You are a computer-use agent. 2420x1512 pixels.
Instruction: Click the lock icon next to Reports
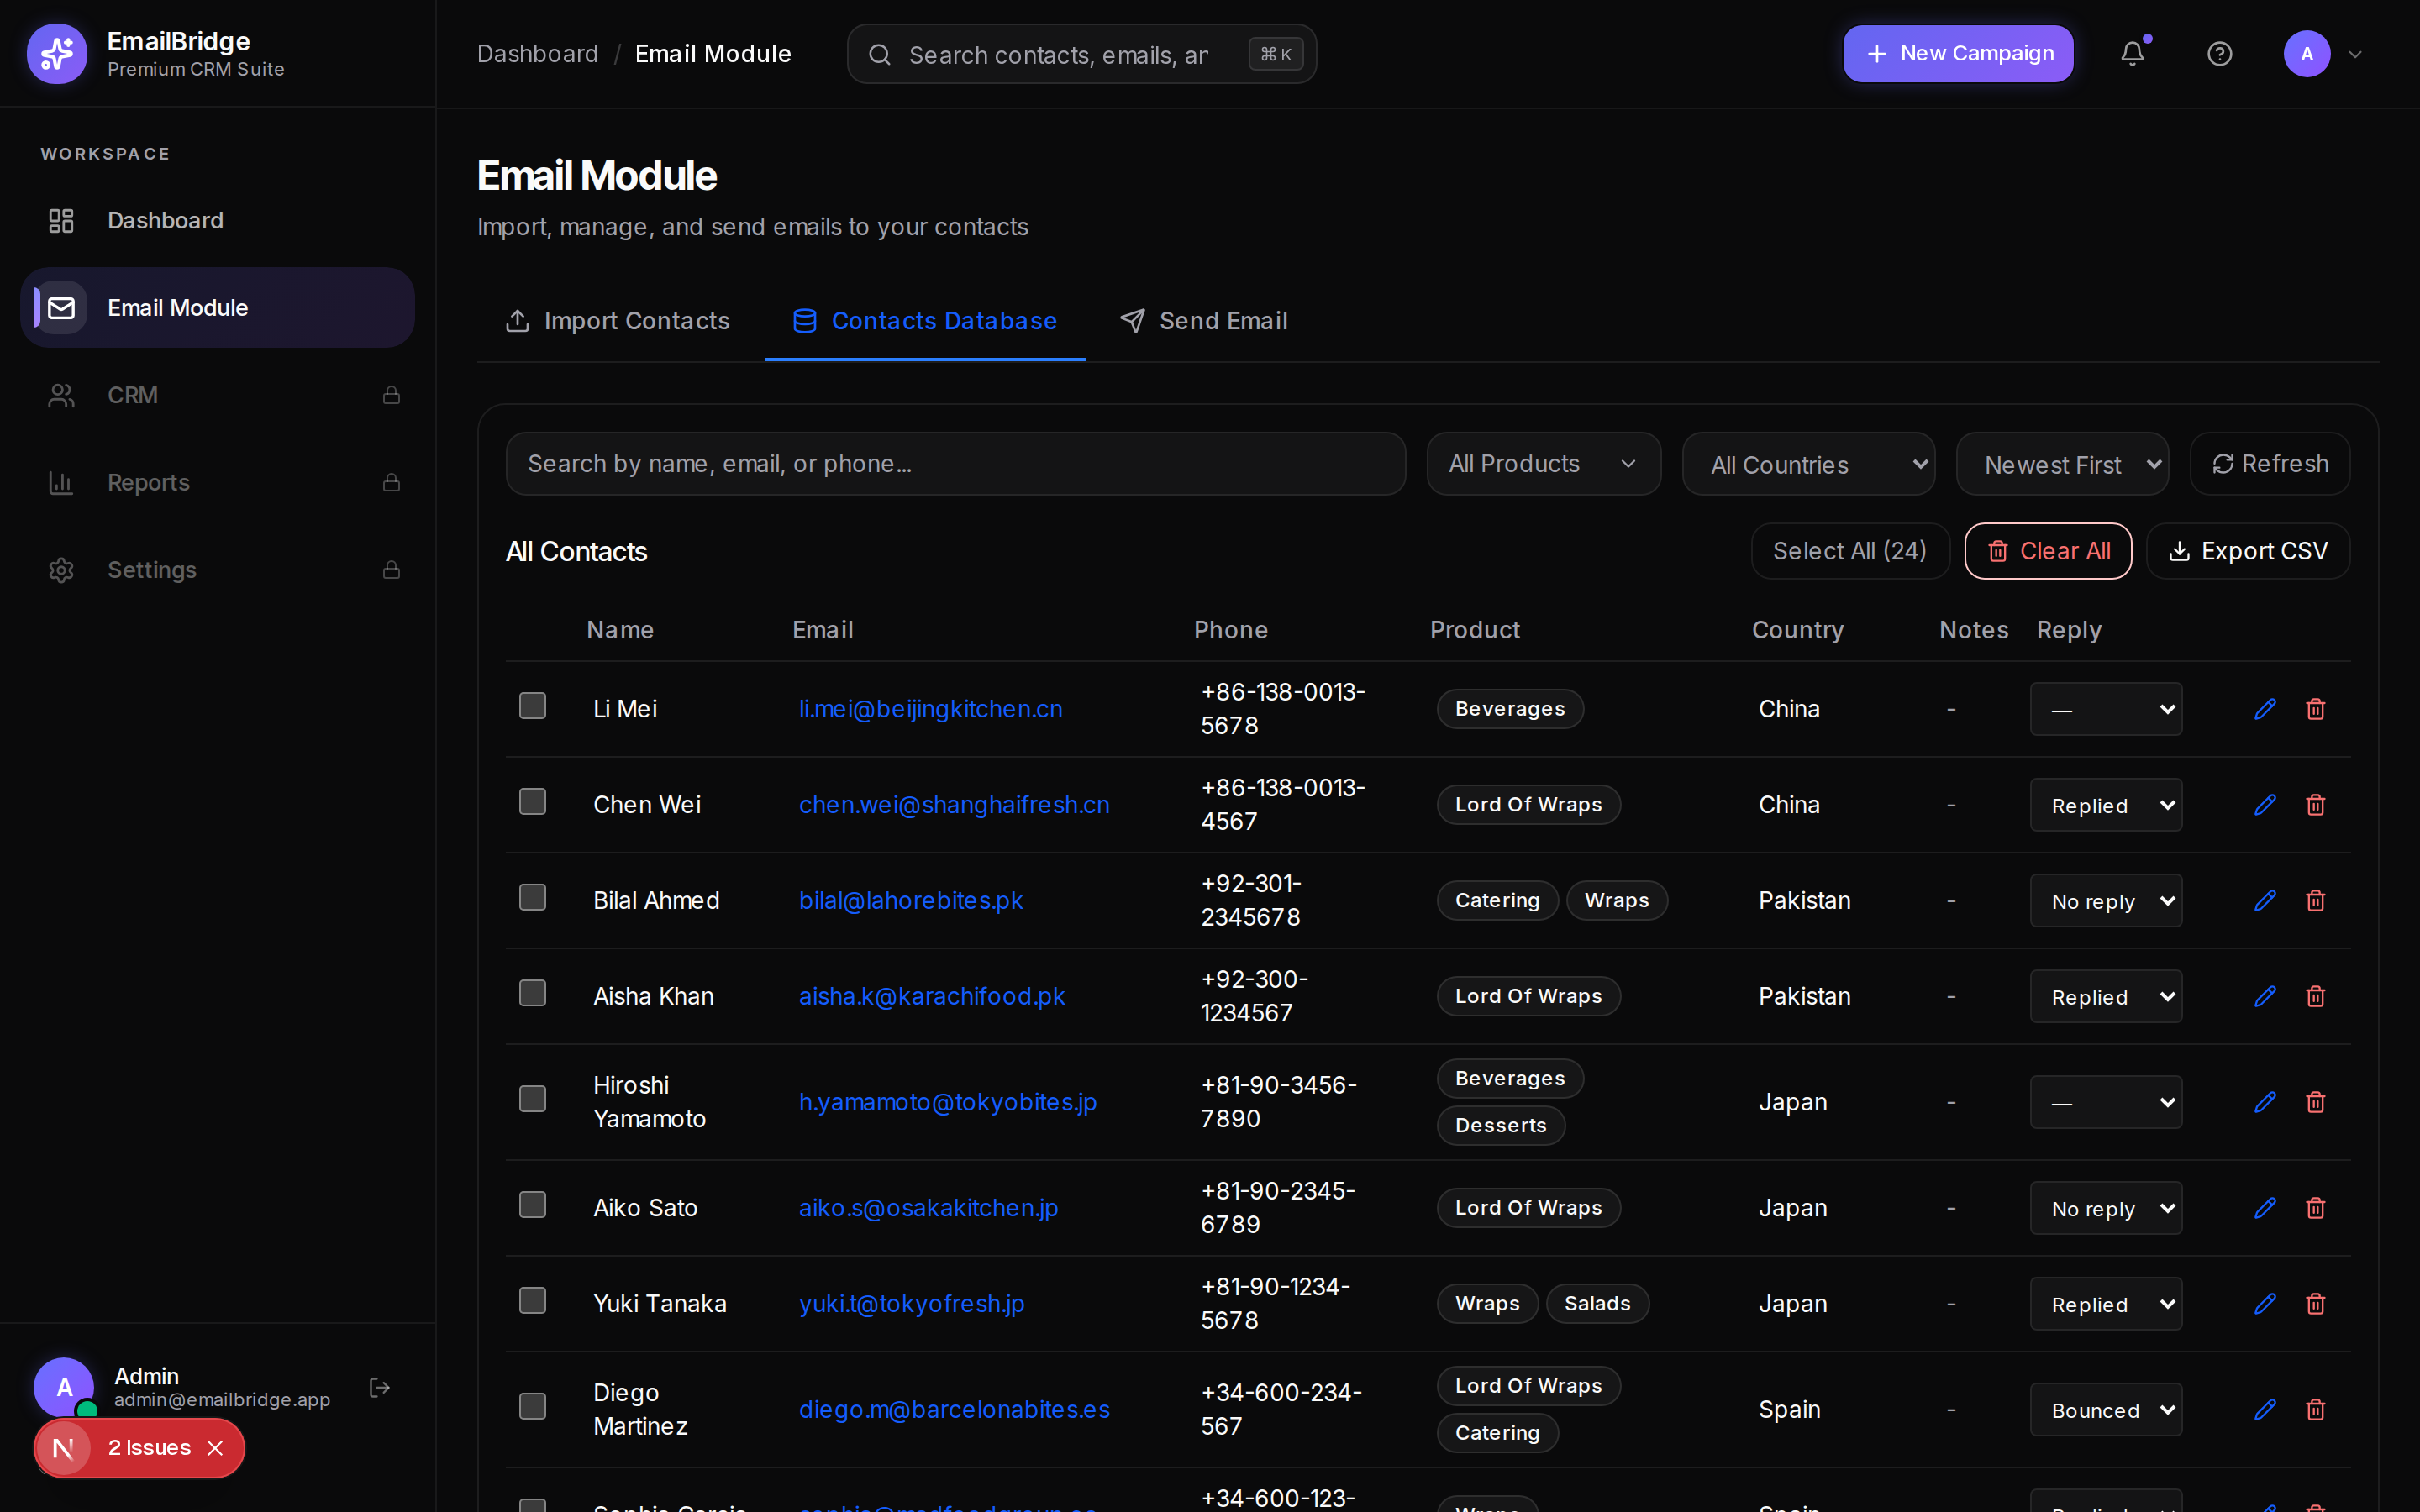391,482
